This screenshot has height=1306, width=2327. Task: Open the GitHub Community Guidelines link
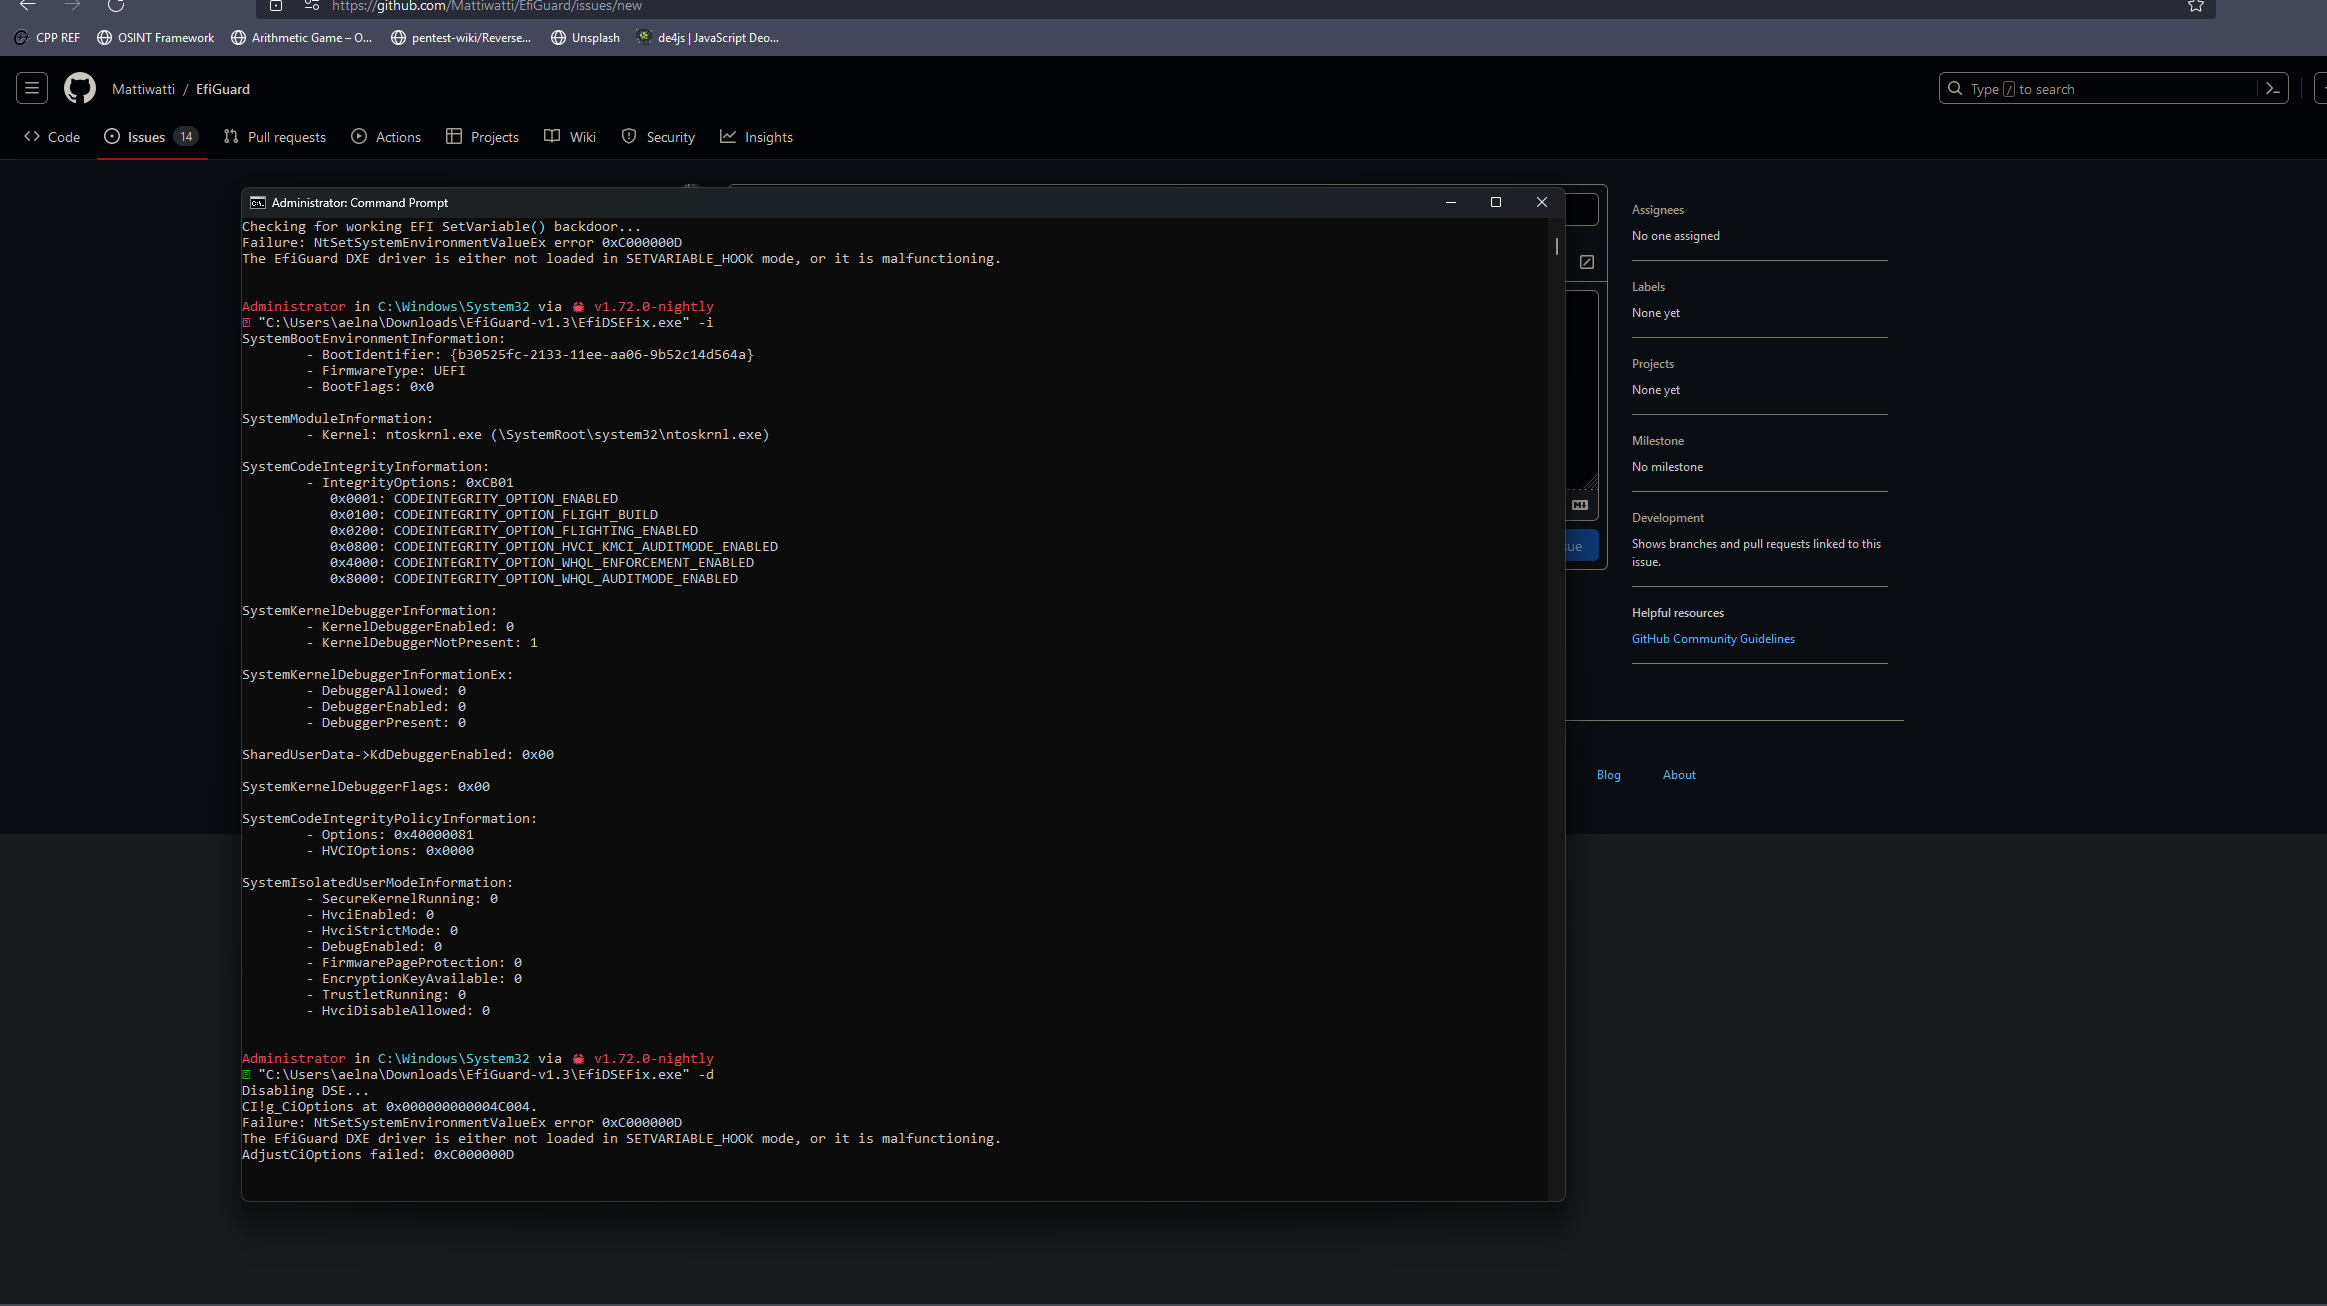[x=1712, y=638]
